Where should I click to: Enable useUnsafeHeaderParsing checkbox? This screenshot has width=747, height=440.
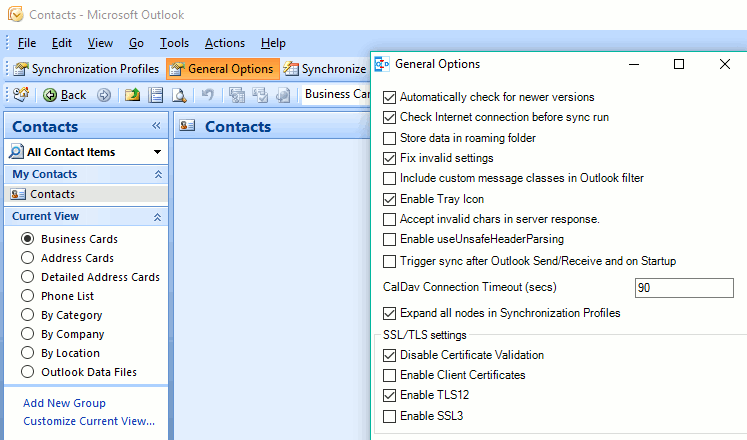[x=389, y=239]
